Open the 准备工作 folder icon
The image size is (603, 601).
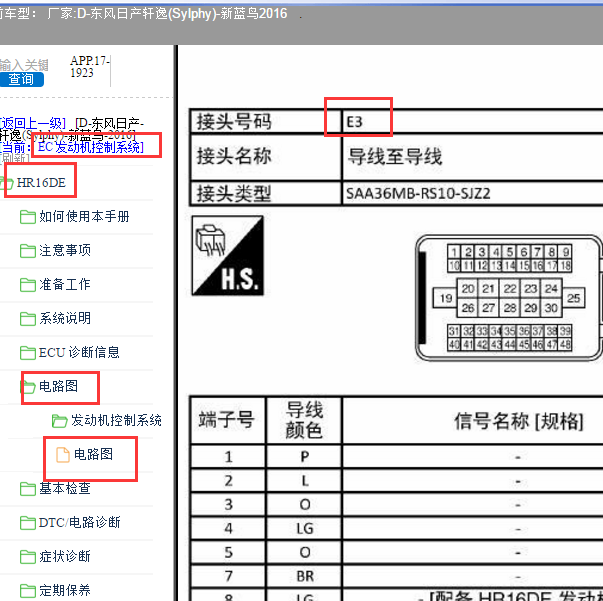pos(28,285)
